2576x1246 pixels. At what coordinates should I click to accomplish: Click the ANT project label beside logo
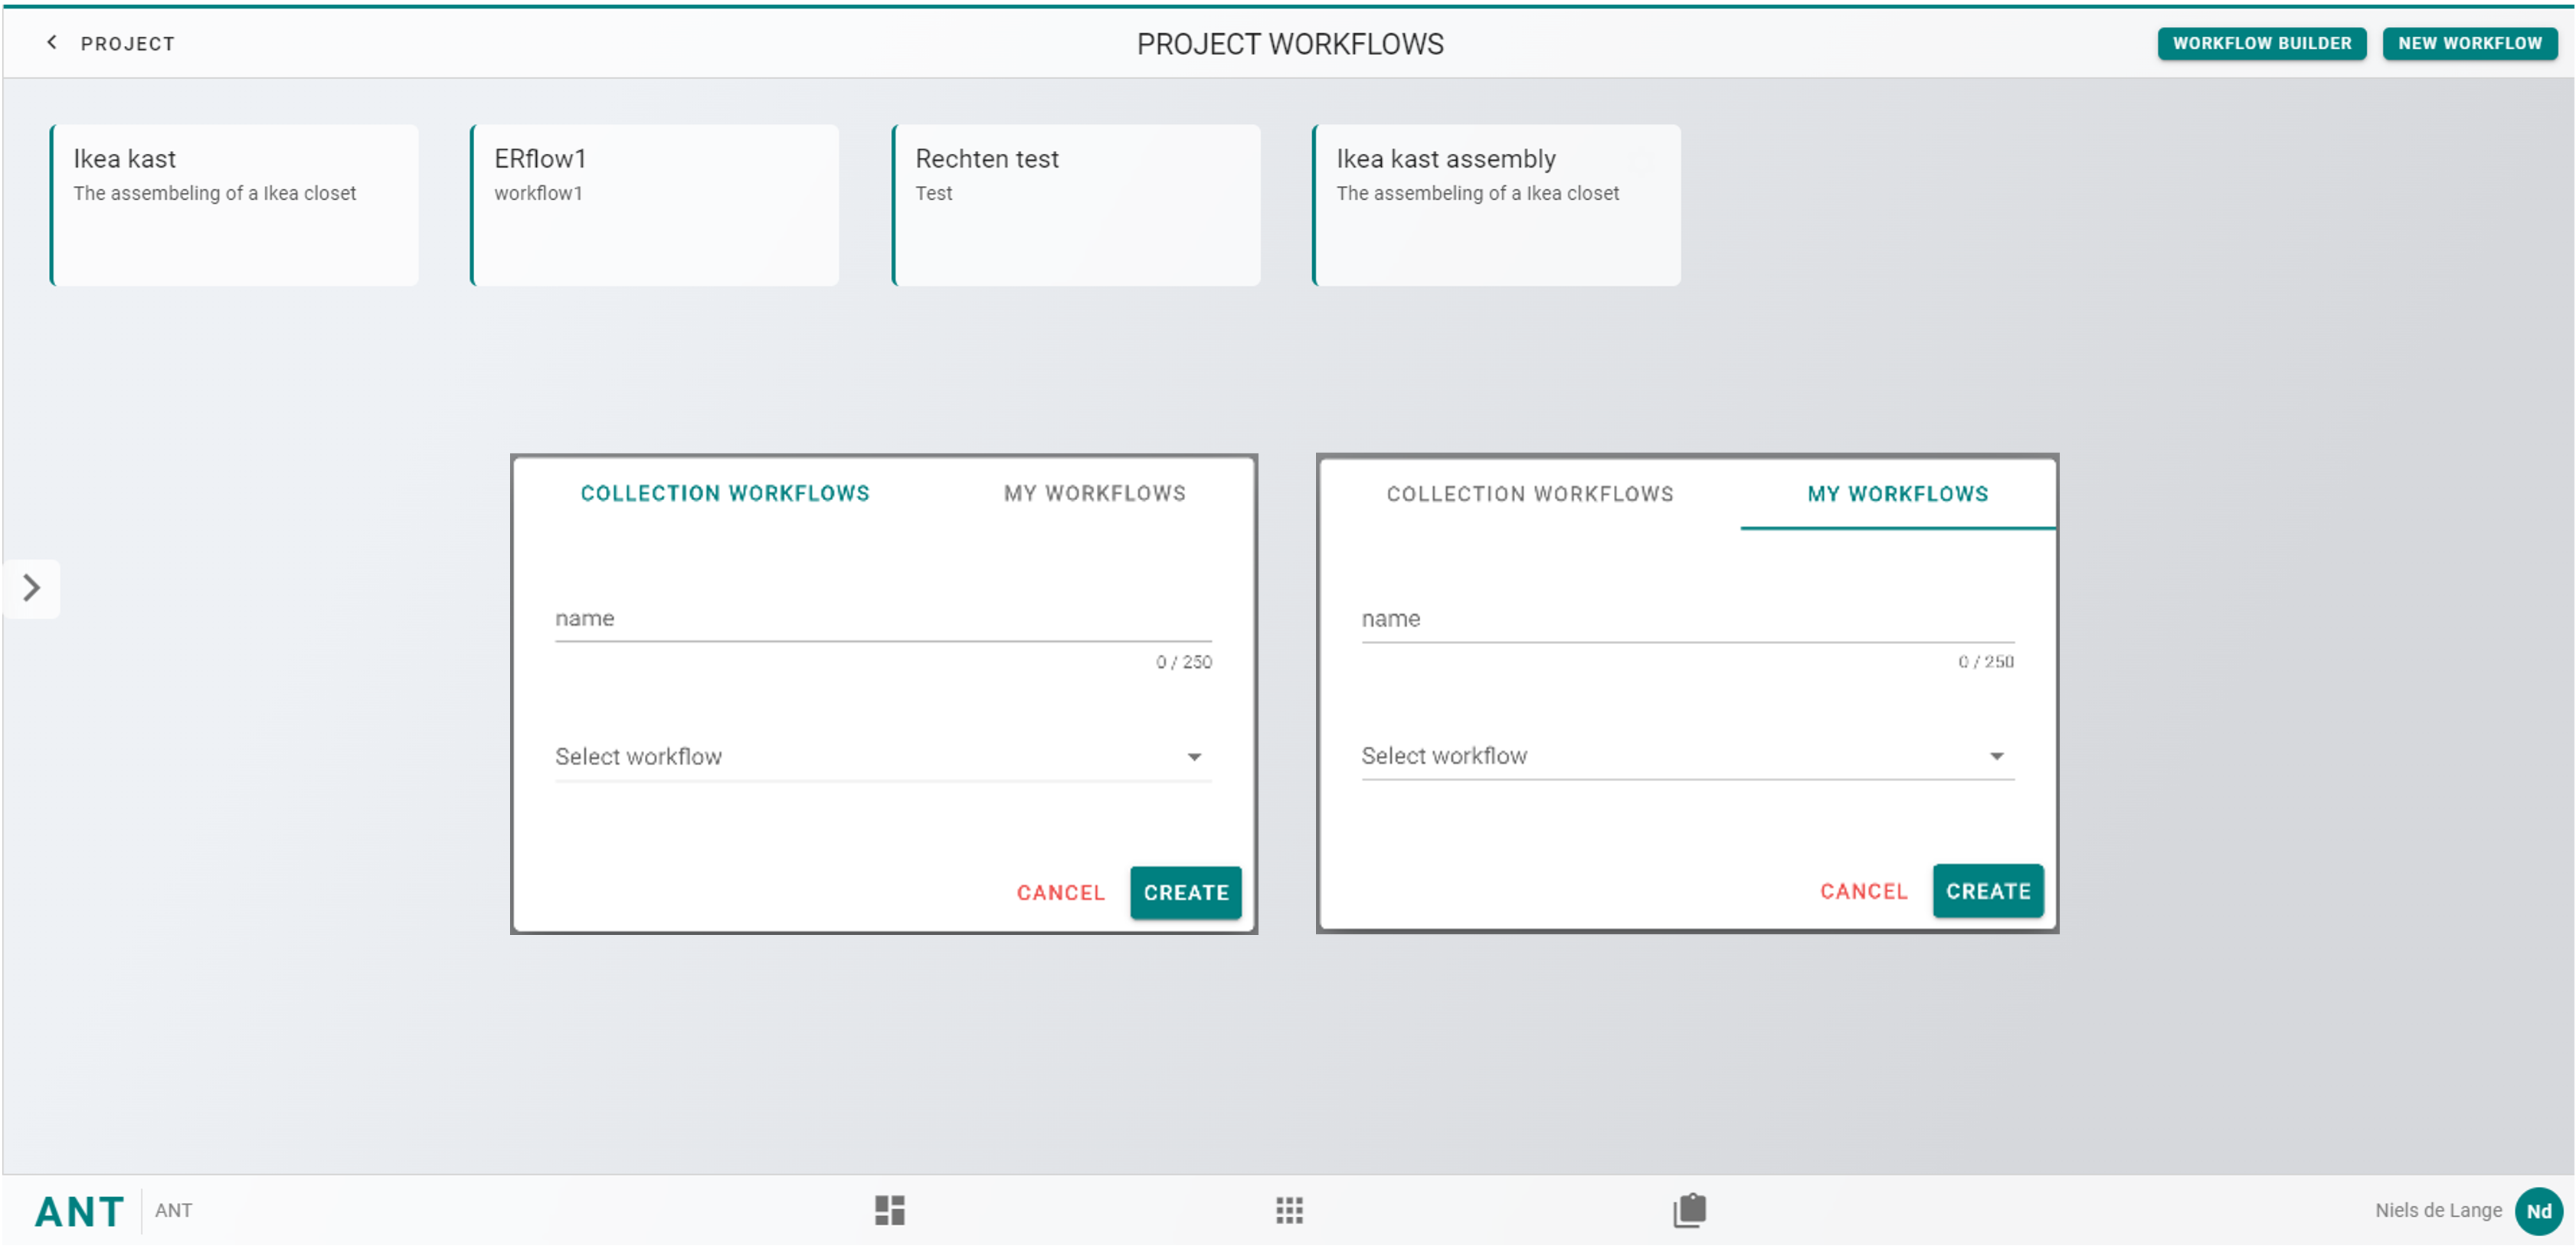[173, 1211]
